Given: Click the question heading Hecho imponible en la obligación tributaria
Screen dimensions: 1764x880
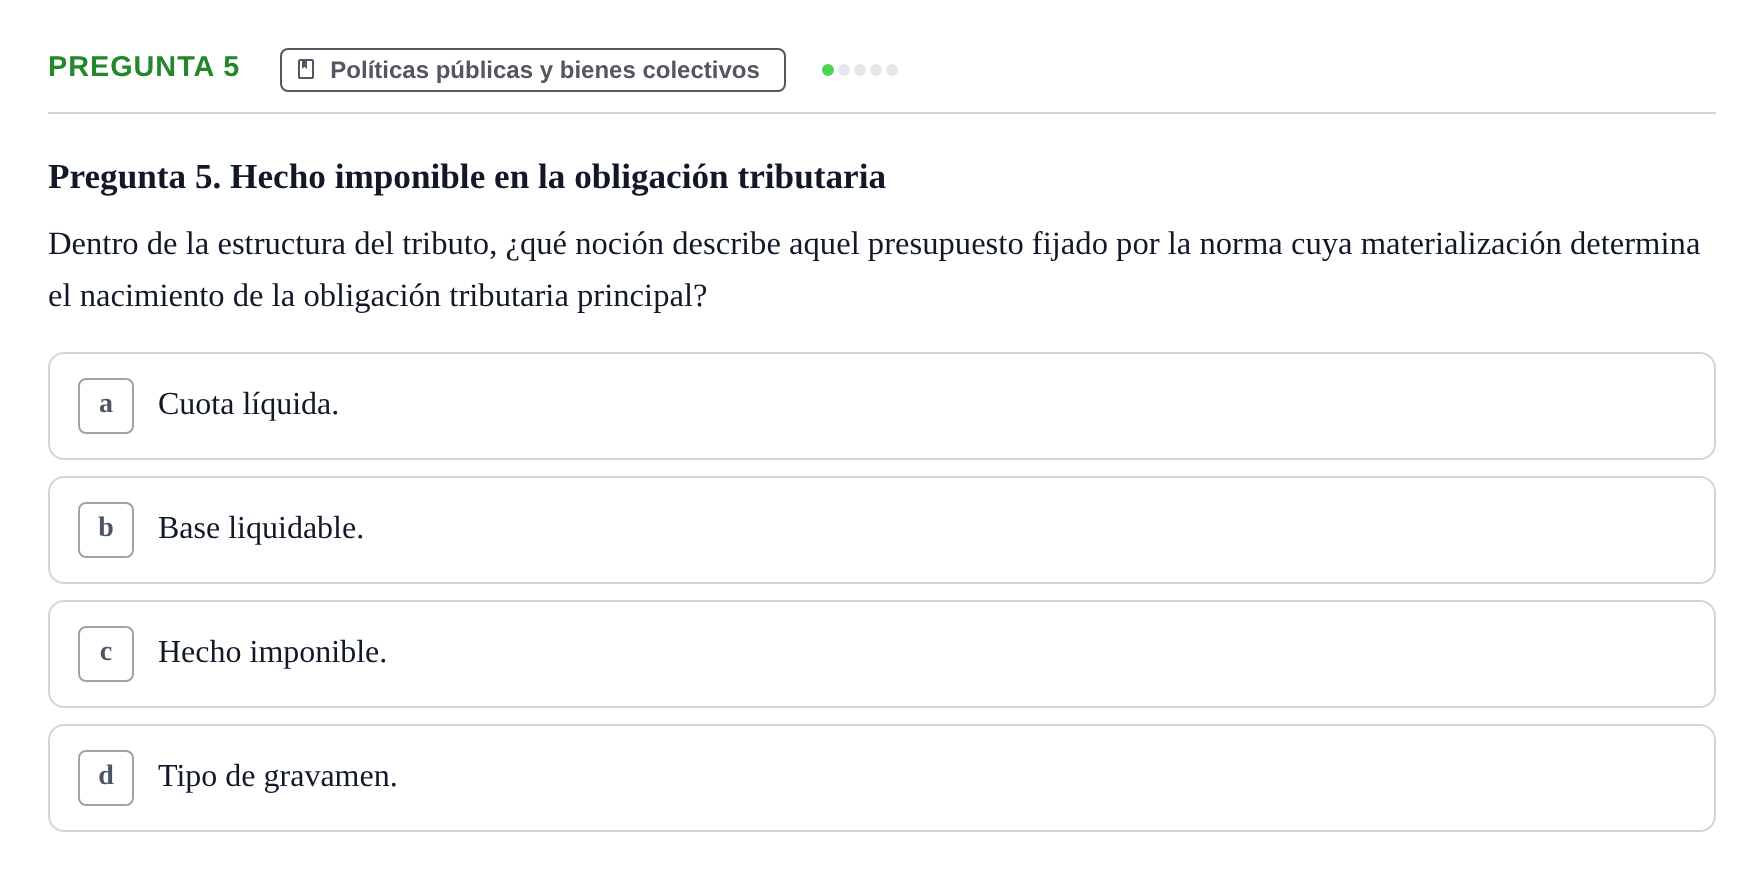Looking at the screenshot, I should coord(467,177).
